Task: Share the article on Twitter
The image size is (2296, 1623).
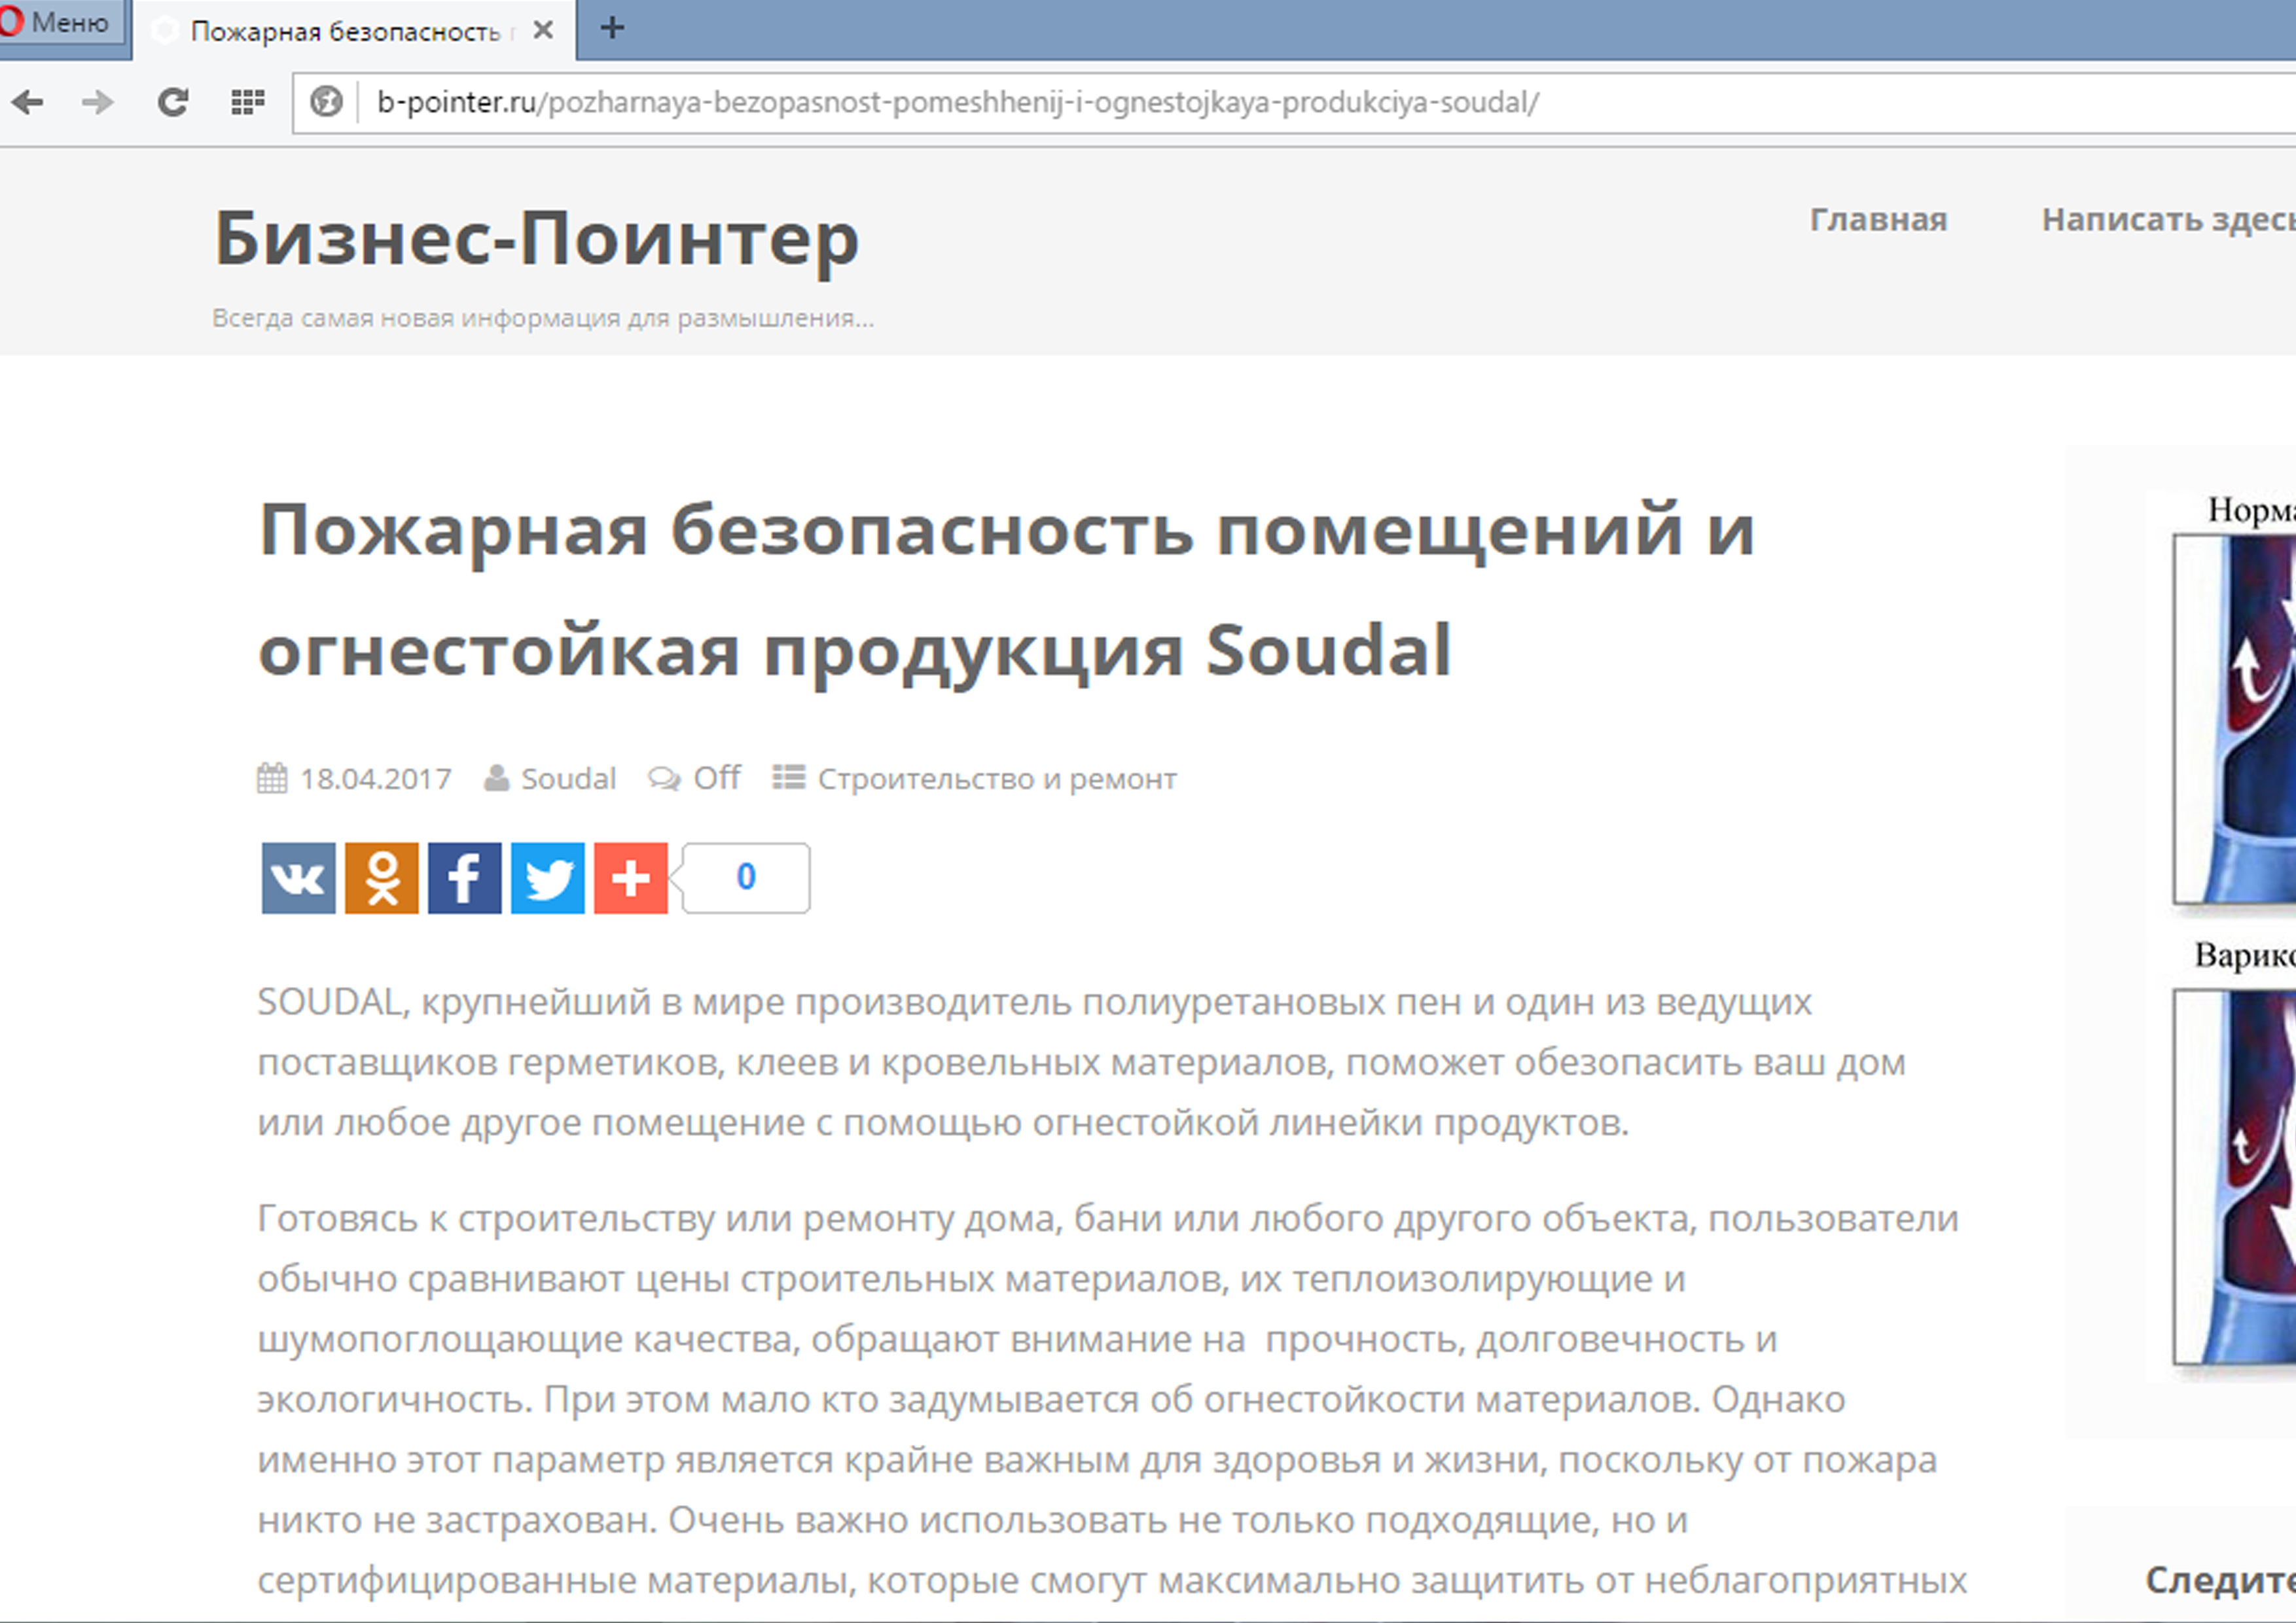Action: pos(548,878)
